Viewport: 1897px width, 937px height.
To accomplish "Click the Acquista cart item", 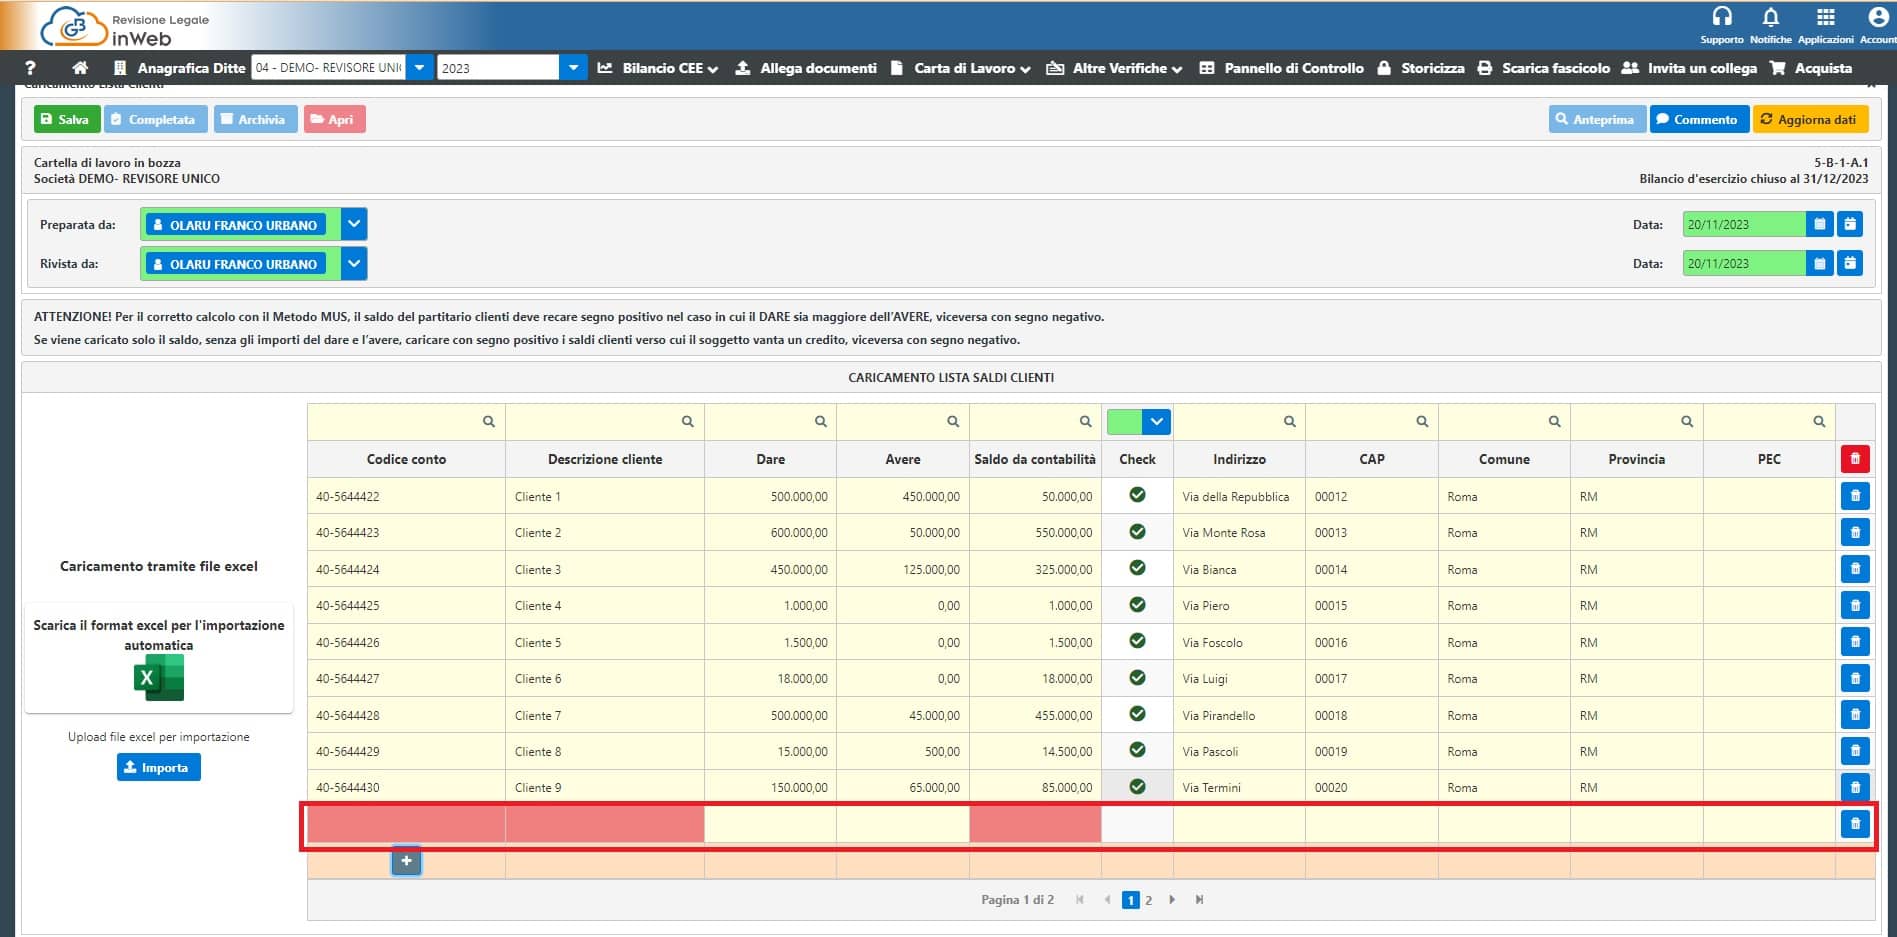I will (1811, 68).
